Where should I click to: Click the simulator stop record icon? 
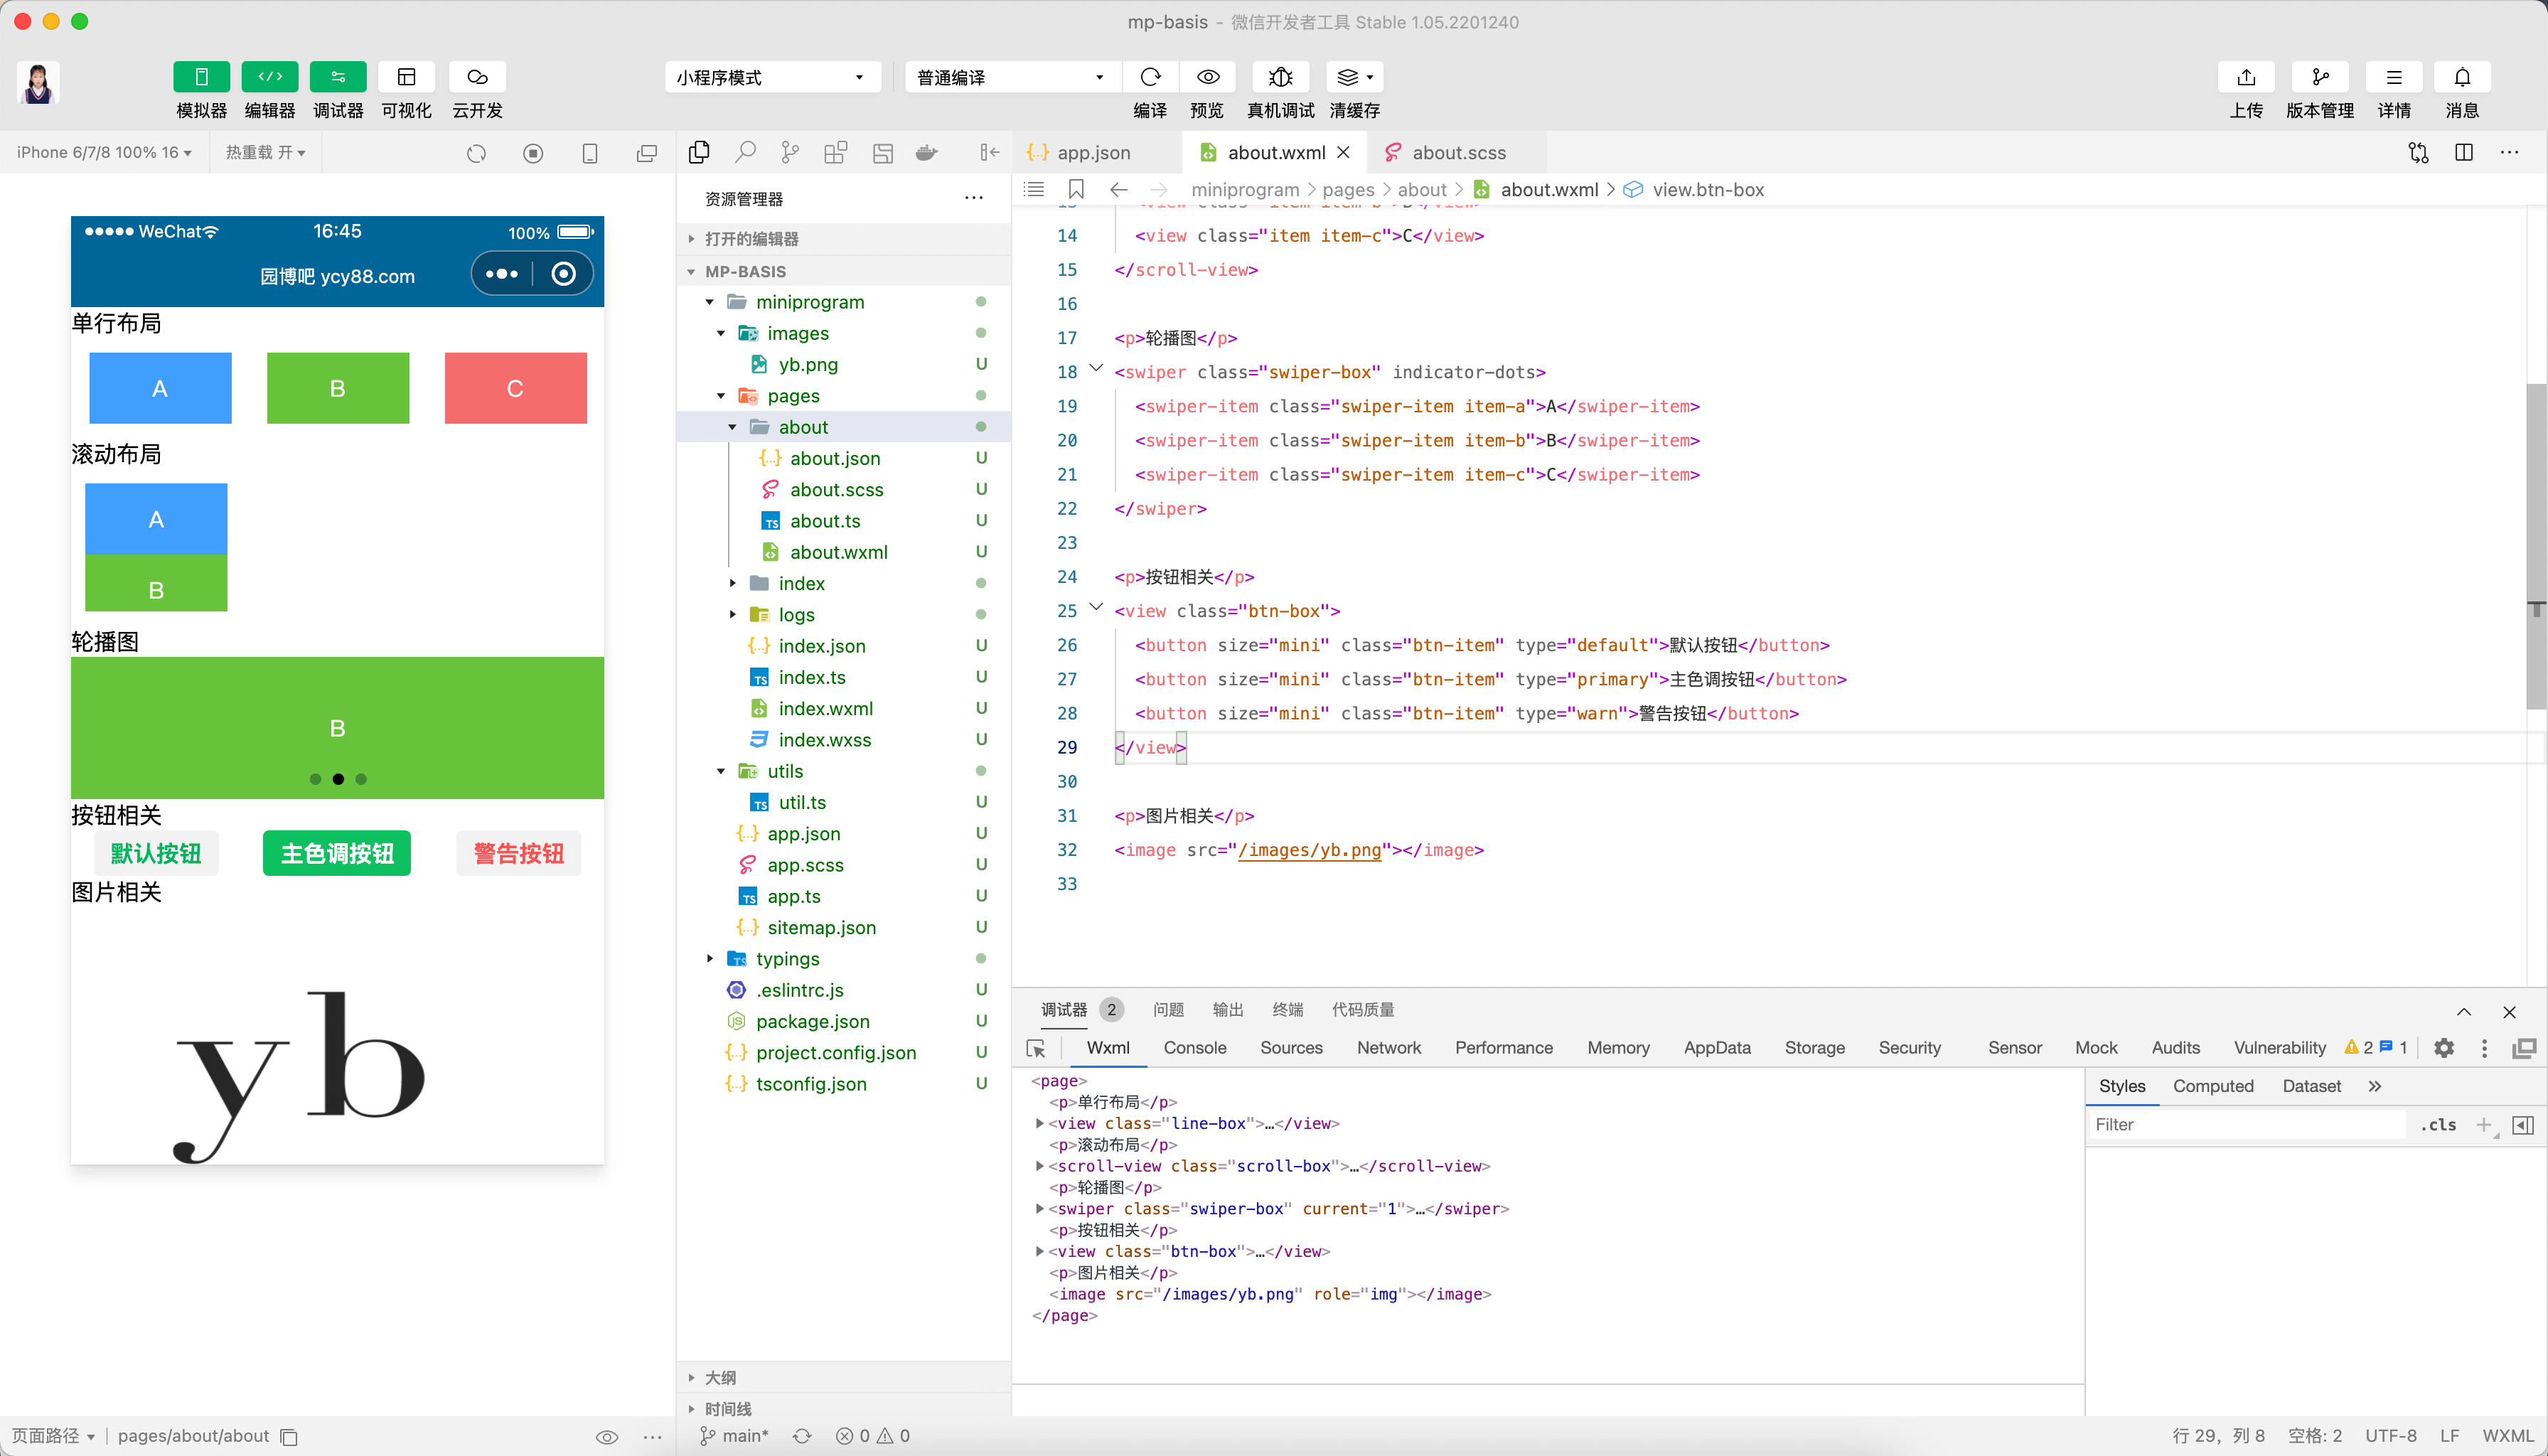(x=533, y=153)
